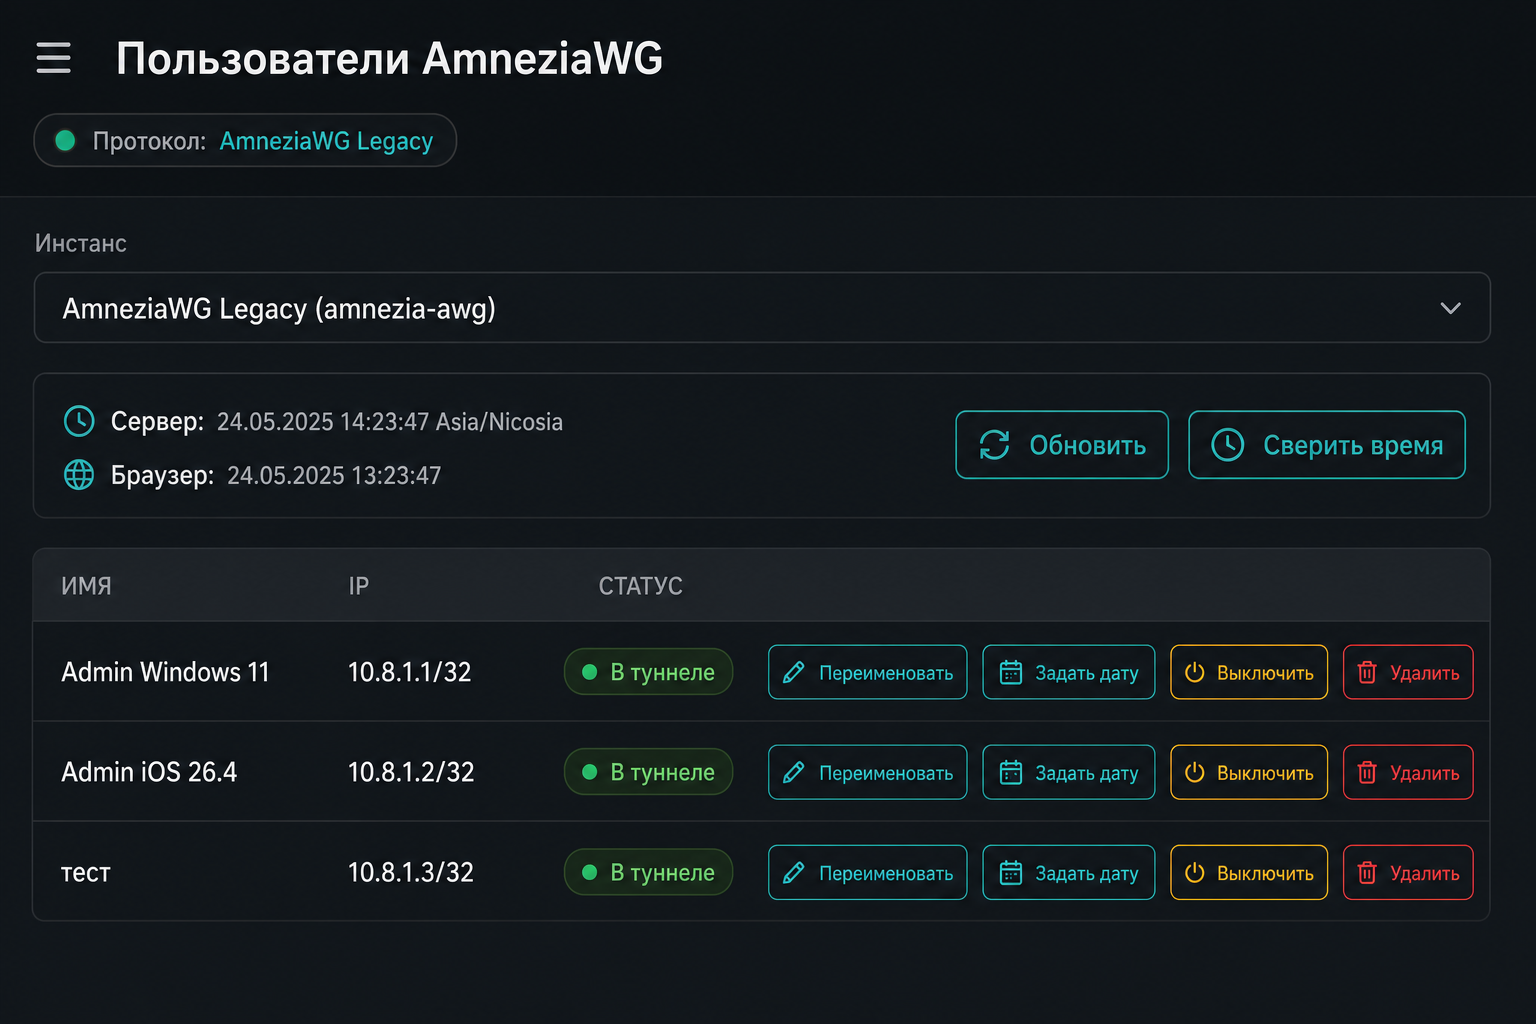Screen dimensions: 1536x1024
Task: Click the Инстанс field label
Action: coord(81,243)
